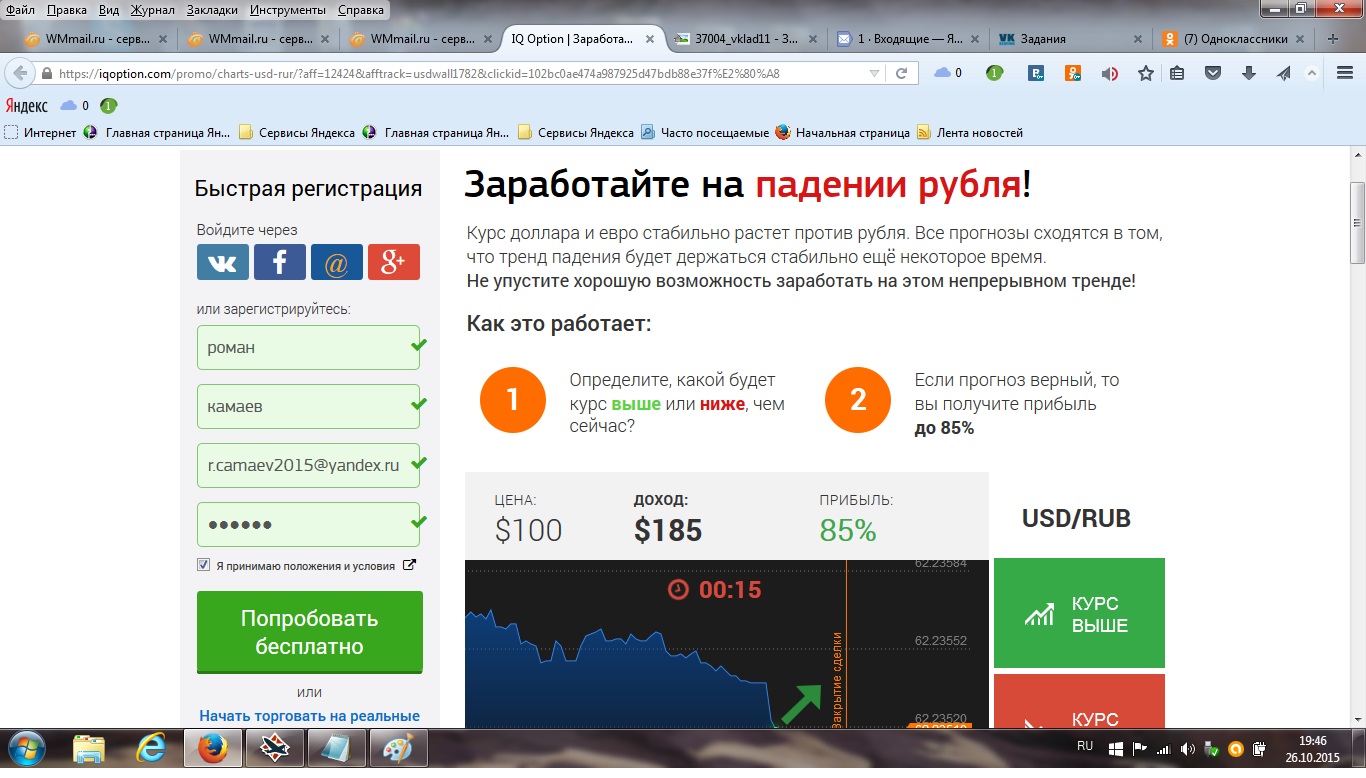This screenshot has height=778, width=1366.
Task: Open the URL bar history dropdown arrow
Action: pos(874,74)
